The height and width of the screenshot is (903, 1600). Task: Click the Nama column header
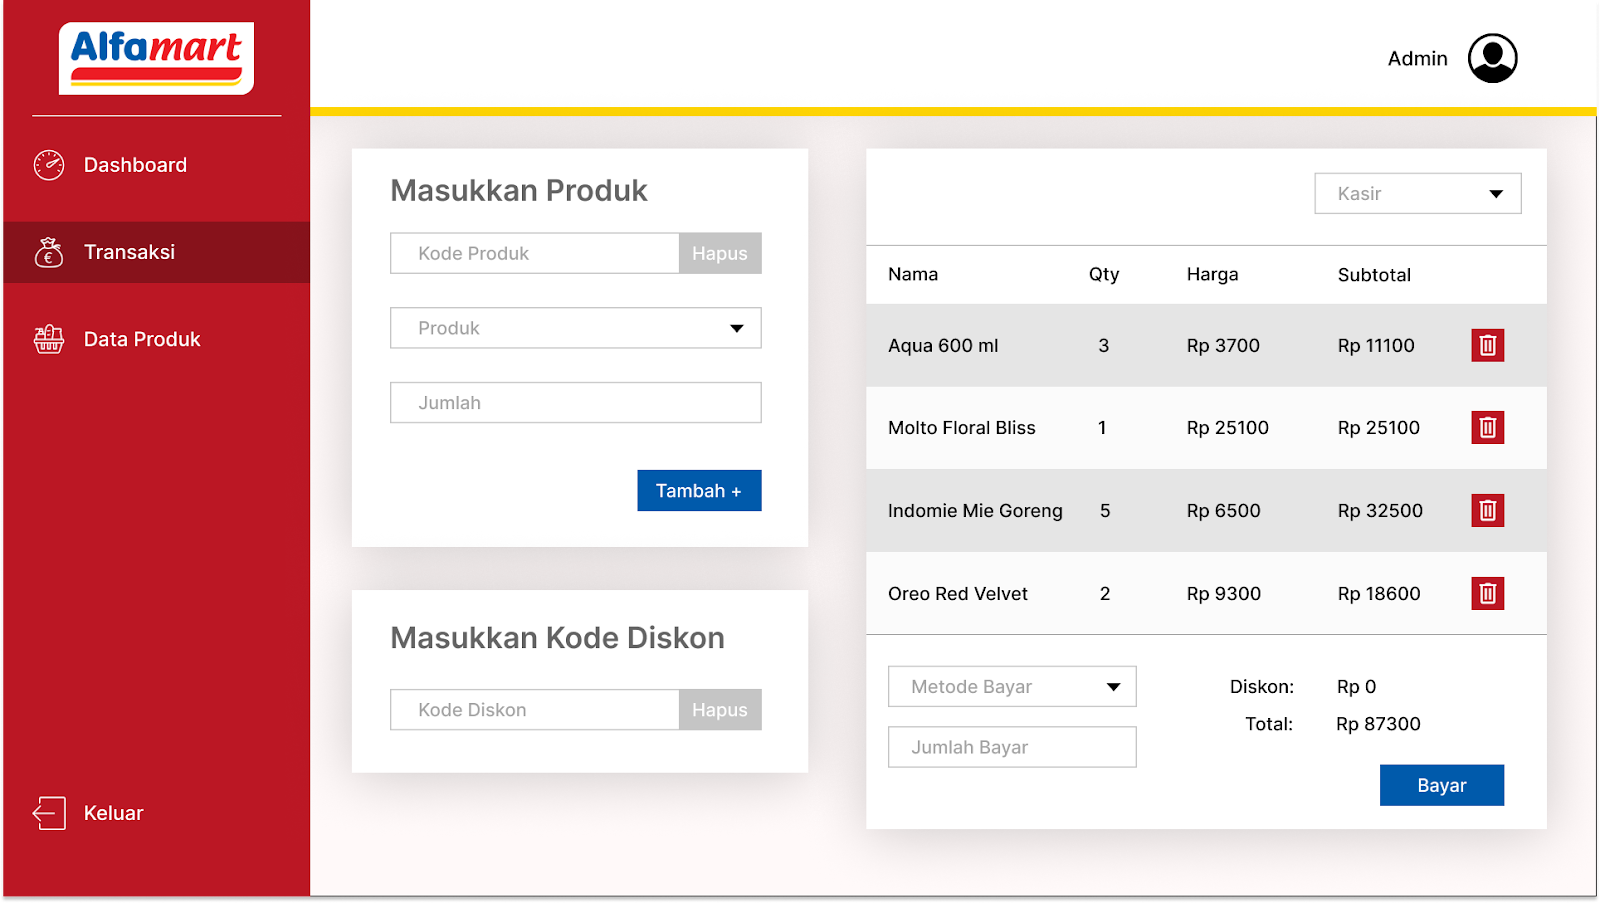tap(913, 274)
